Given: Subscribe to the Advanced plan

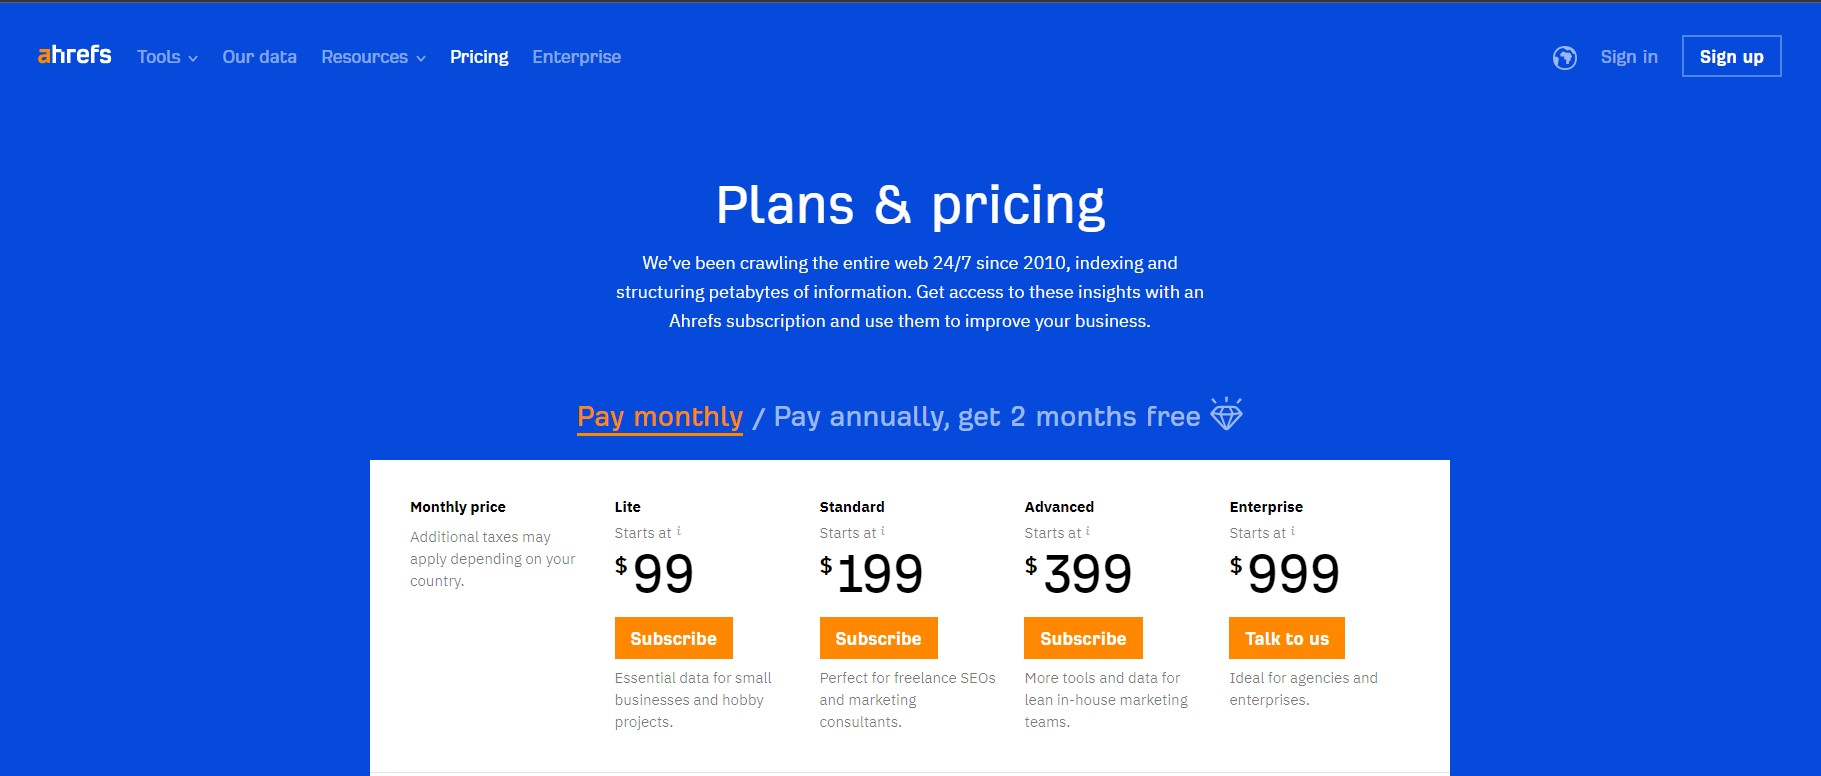Looking at the screenshot, I should click(1083, 638).
